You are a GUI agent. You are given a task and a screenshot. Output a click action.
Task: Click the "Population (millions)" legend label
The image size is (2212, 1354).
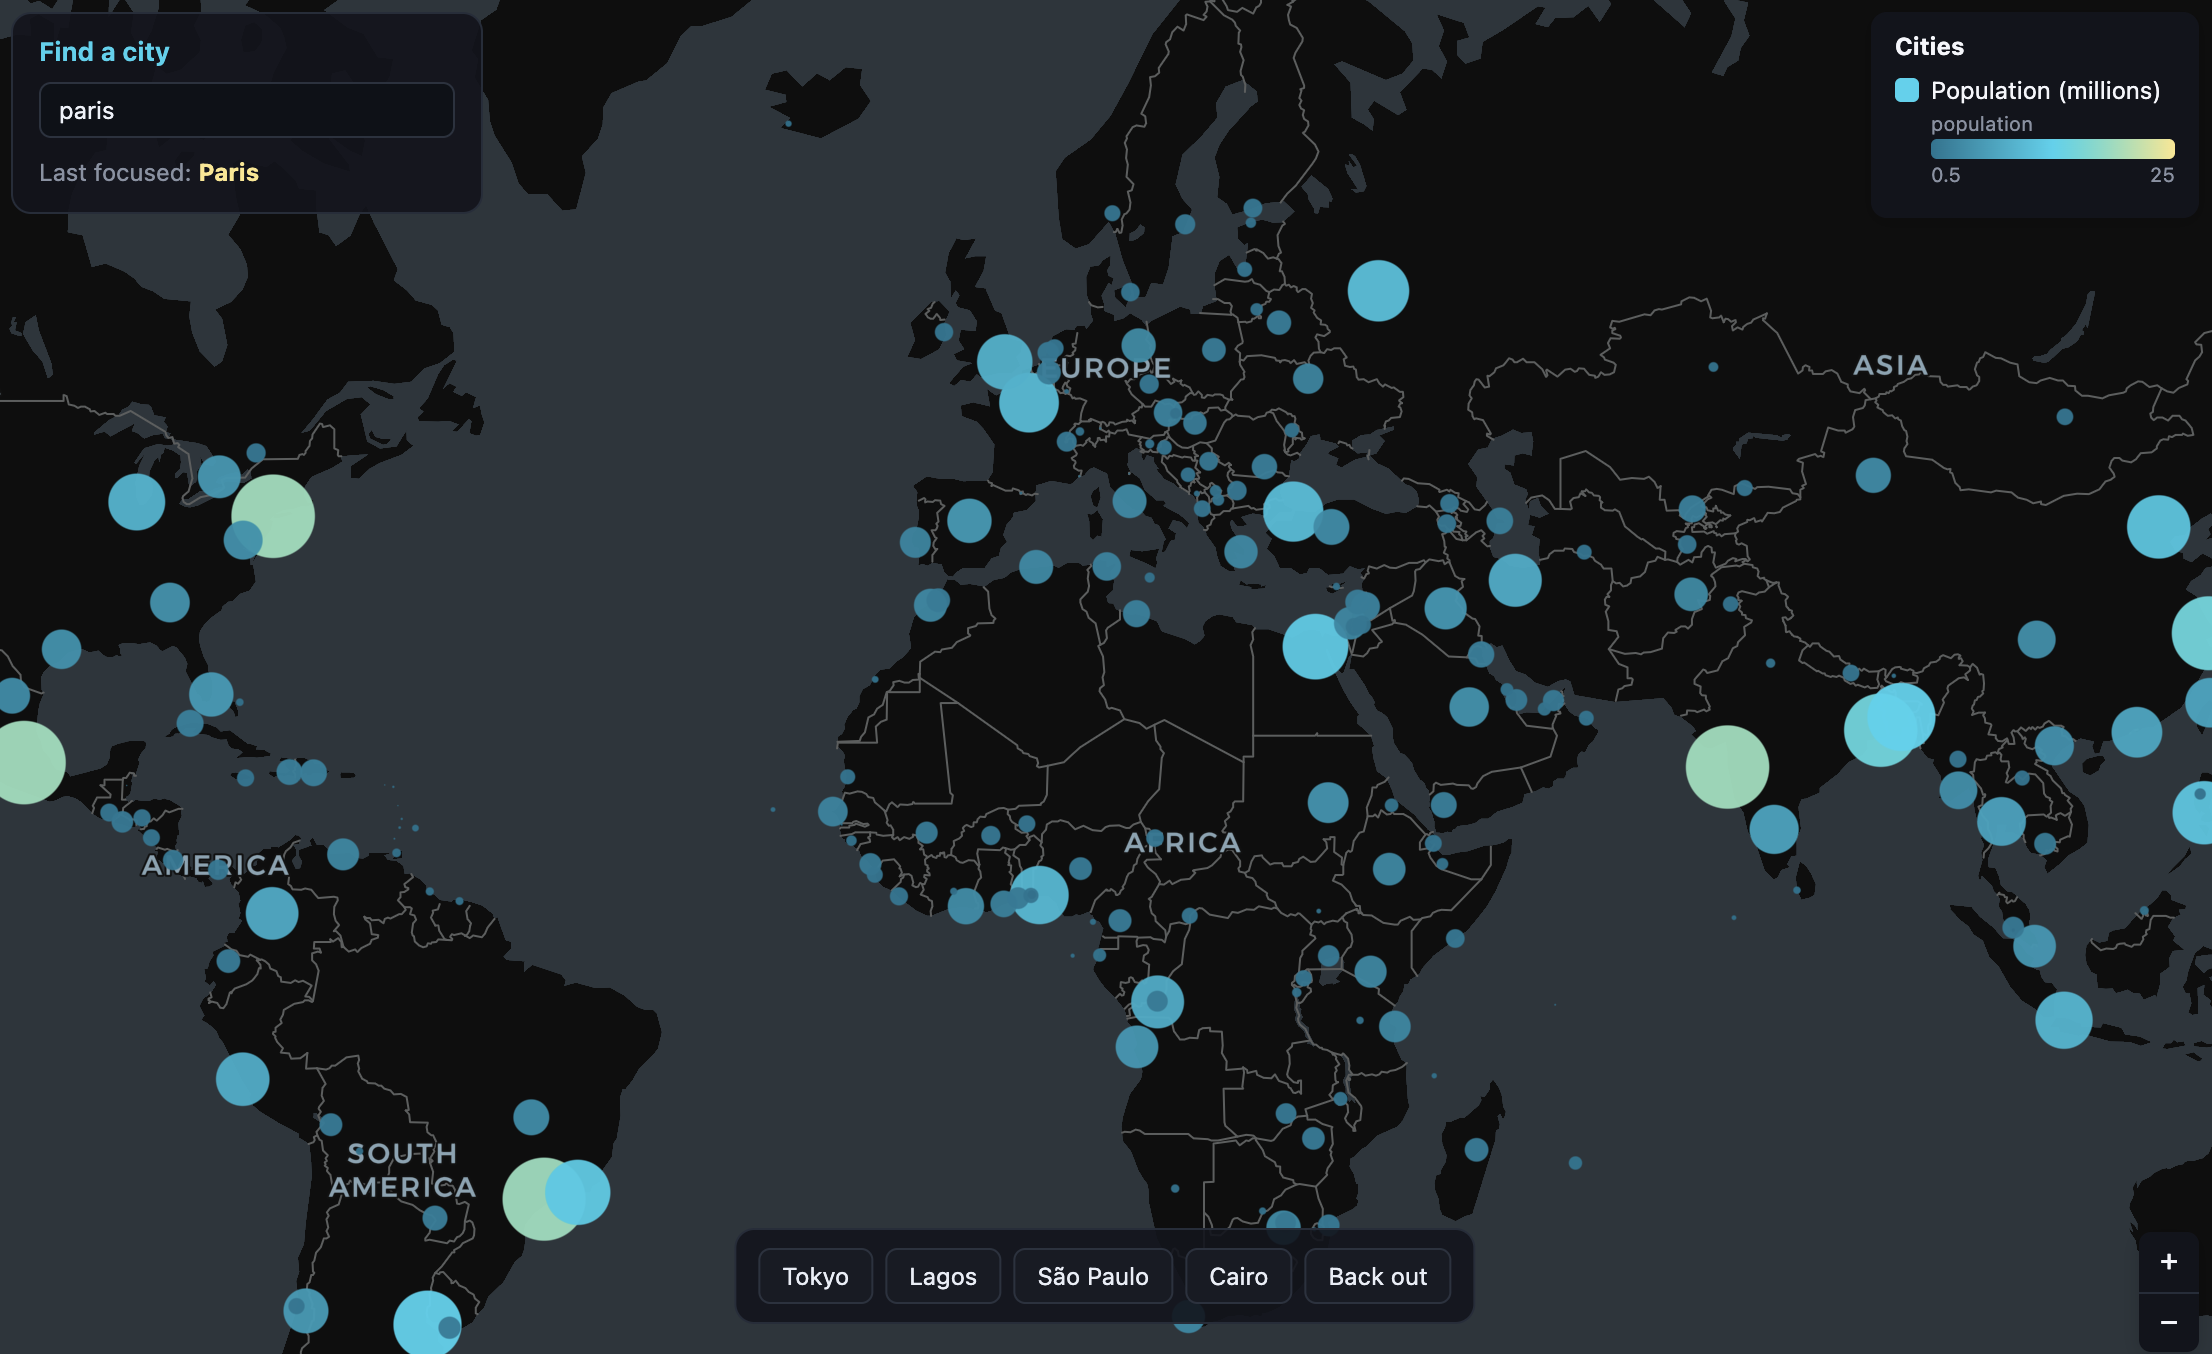(2045, 90)
